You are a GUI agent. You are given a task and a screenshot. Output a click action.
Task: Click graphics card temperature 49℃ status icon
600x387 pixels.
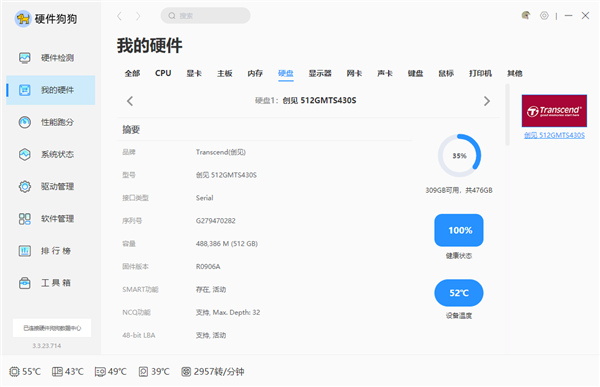pyautogui.click(x=100, y=372)
